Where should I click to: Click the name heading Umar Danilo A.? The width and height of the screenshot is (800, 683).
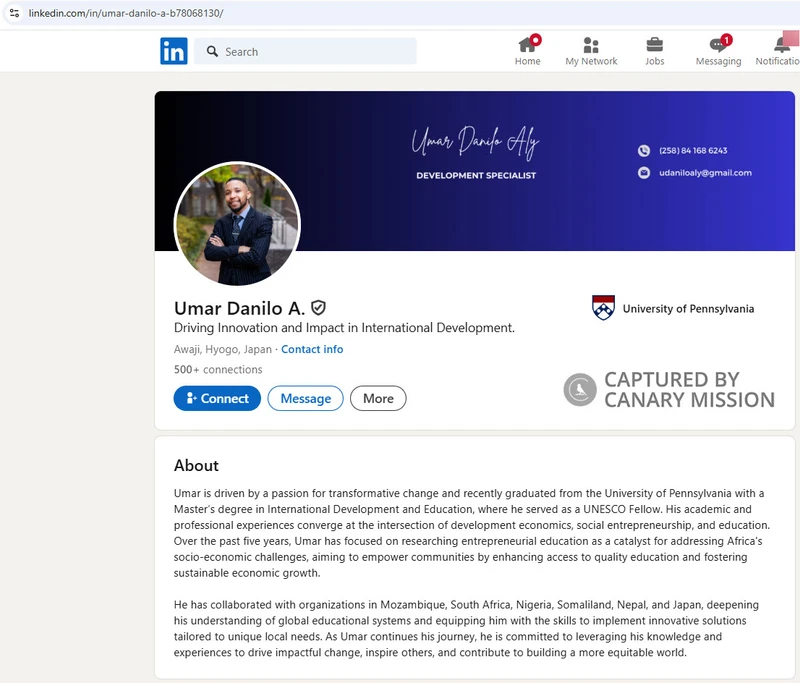pos(239,308)
